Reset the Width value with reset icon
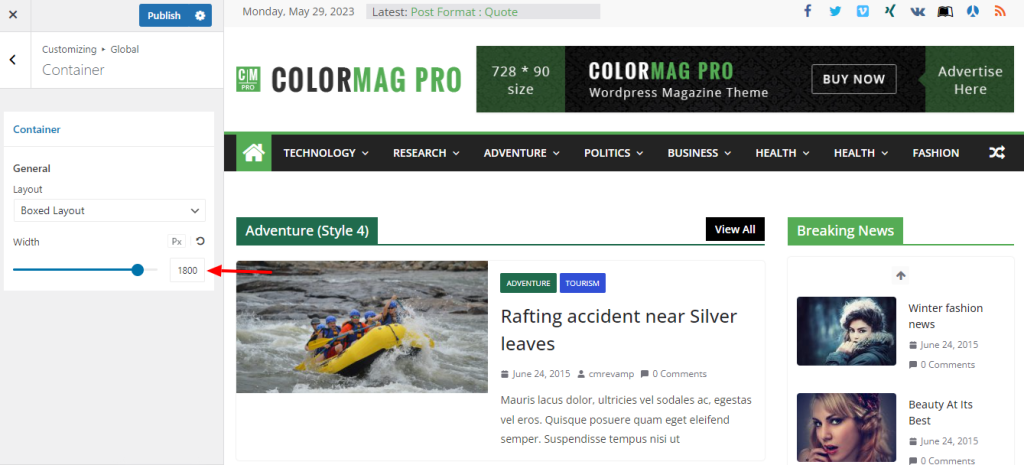This screenshot has width=1024, height=465. point(200,241)
